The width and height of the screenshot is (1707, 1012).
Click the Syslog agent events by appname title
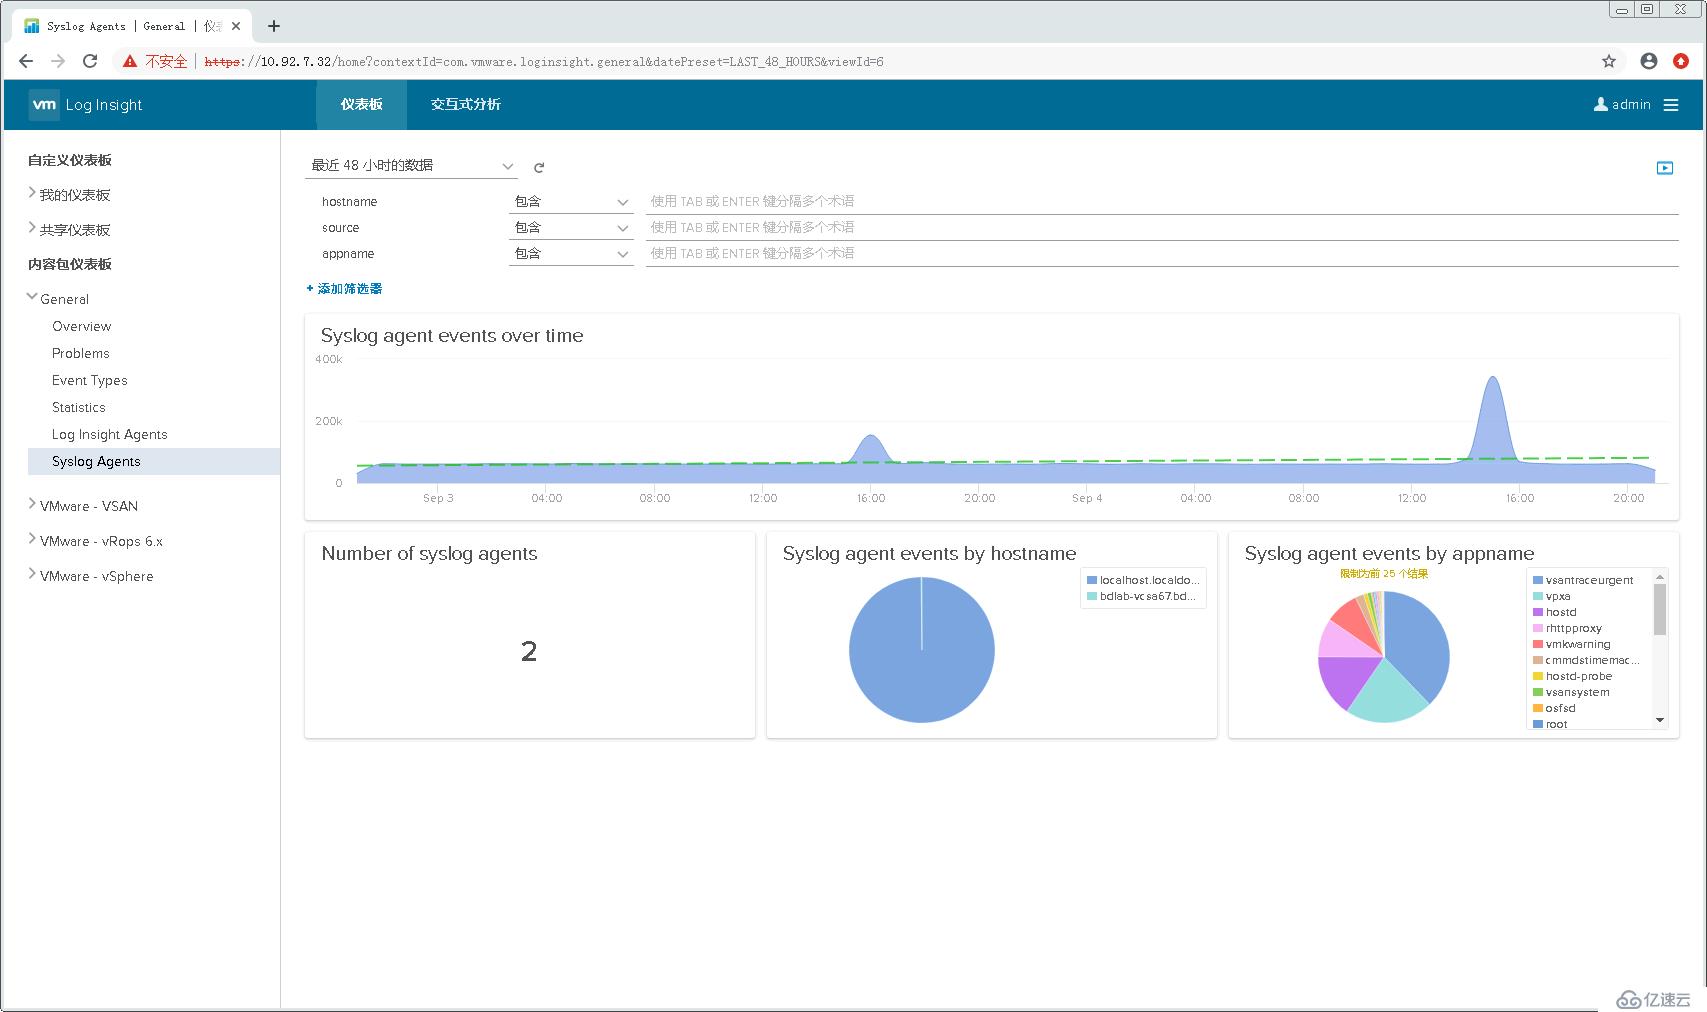coord(1389,554)
